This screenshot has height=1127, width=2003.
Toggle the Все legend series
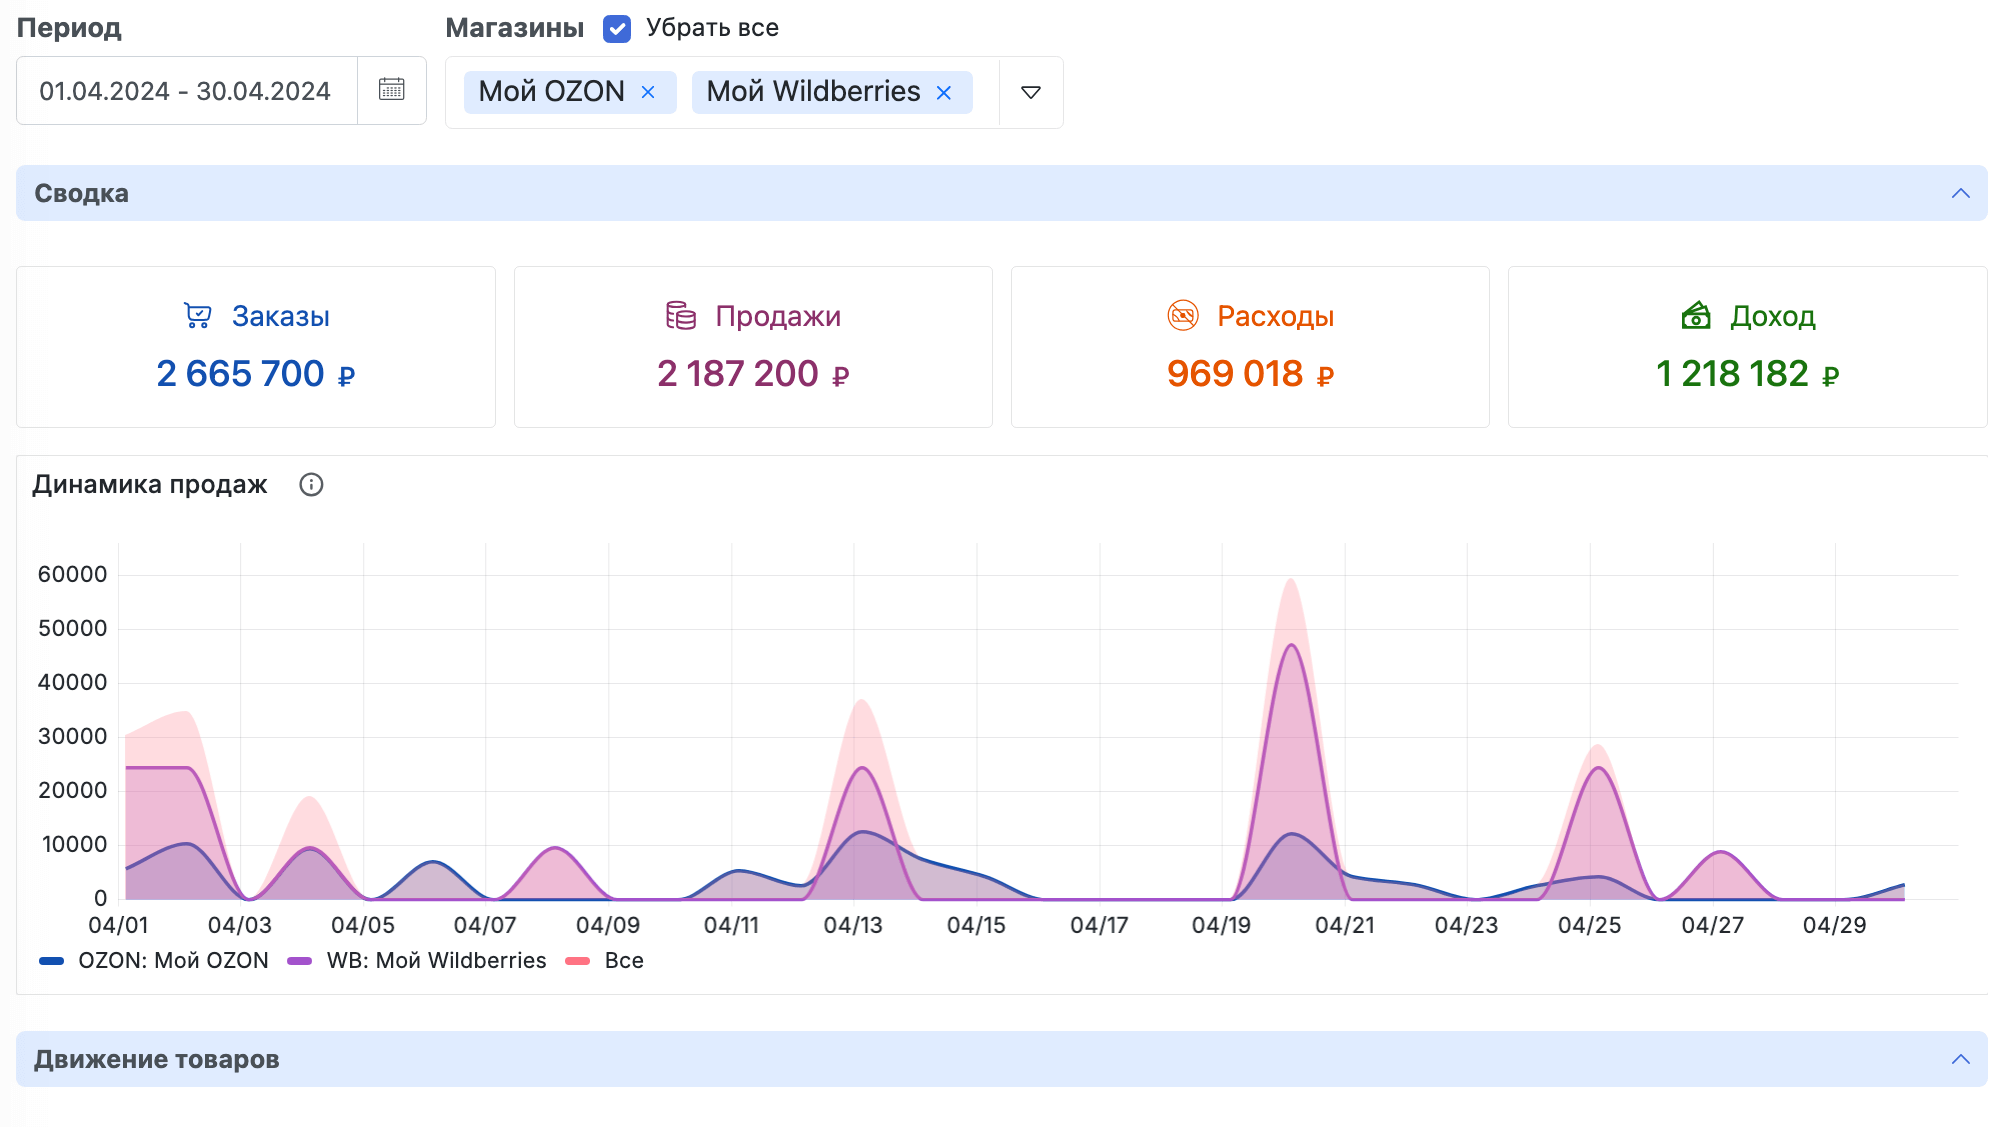click(x=605, y=961)
